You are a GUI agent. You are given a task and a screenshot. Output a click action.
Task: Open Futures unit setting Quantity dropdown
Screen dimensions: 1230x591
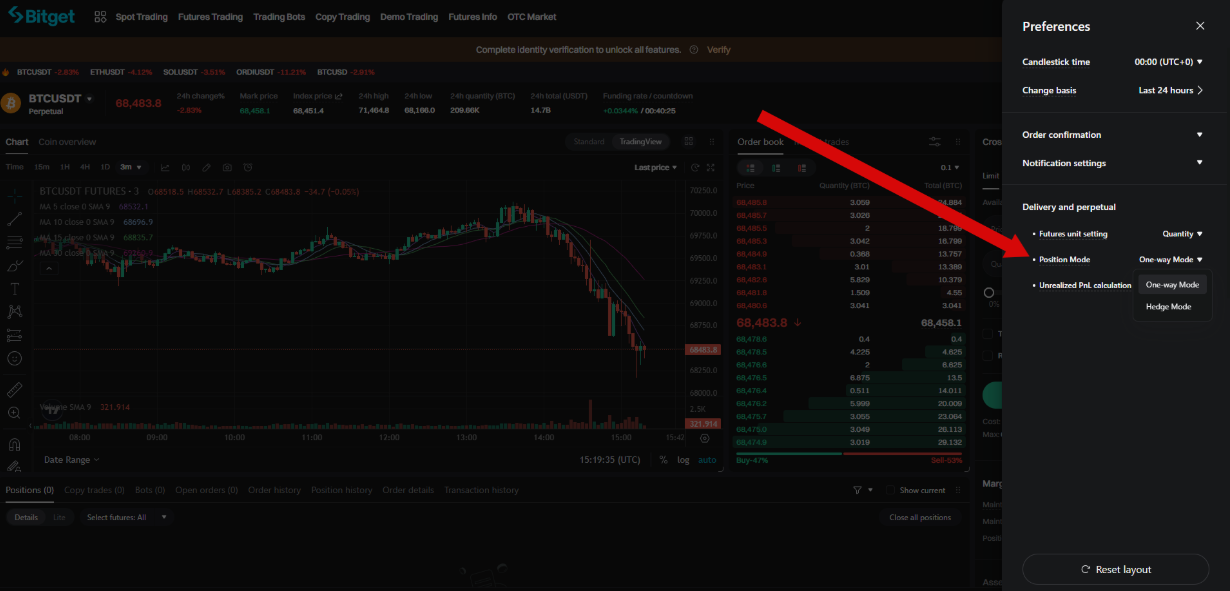(1182, 234)
